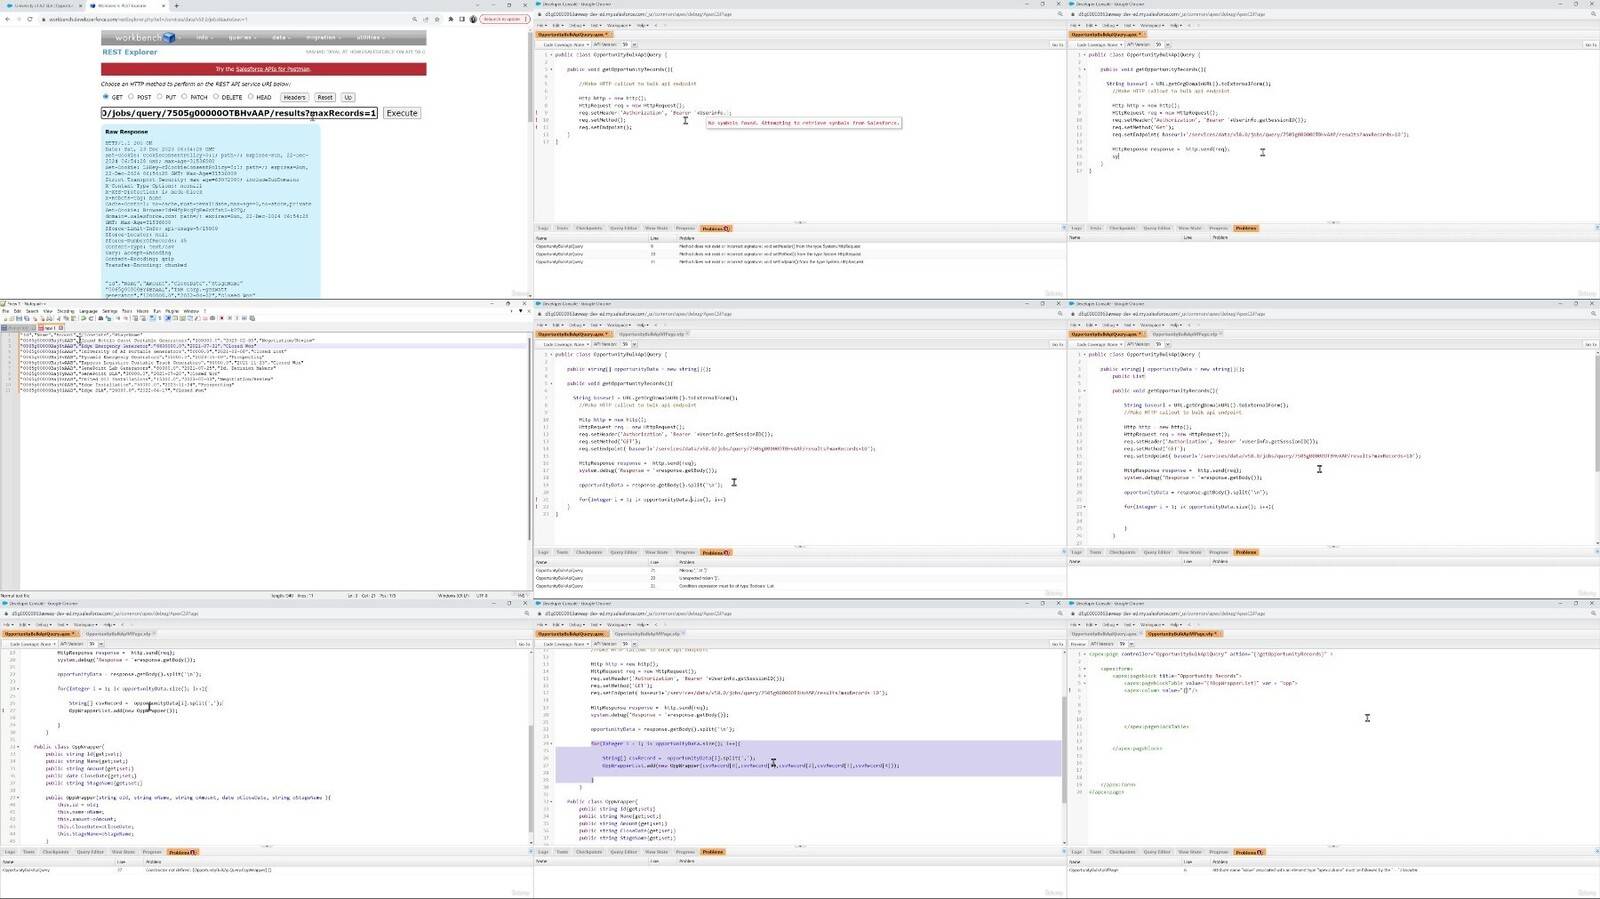Select the HEAD HTTP method radio
The height and width of the screenshot is (899, 1600).
point(250,97)
